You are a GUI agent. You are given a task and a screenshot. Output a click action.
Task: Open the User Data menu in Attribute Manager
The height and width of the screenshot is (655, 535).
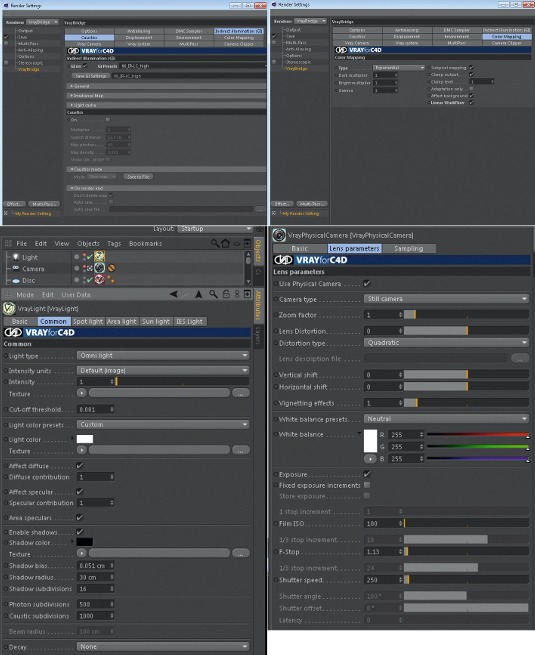pos(76,294)
